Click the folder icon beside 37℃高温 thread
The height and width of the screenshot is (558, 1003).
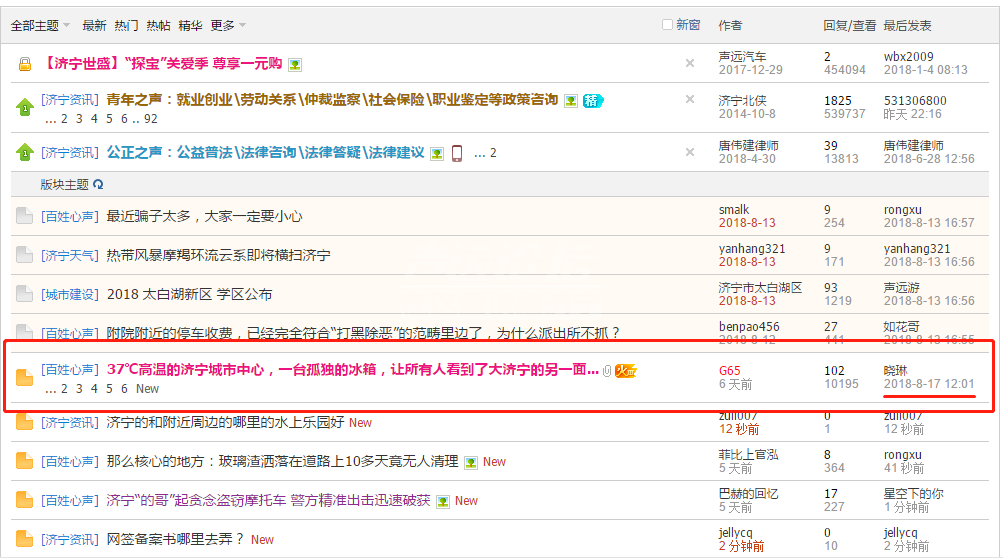[24, 378]
